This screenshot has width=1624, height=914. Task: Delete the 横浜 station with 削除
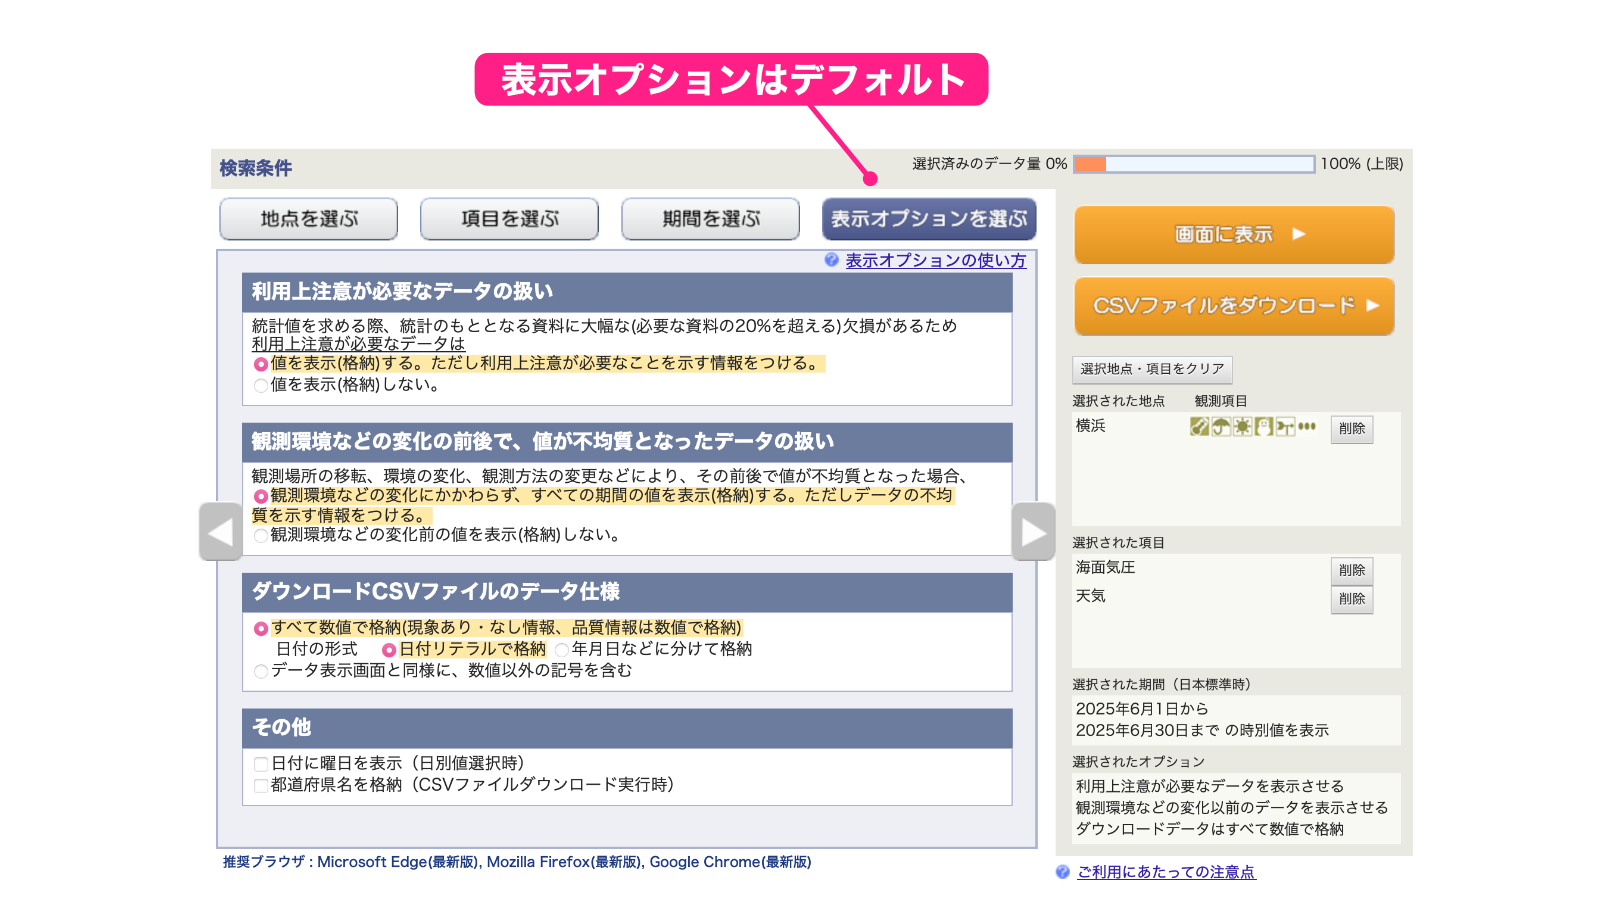point(1352,429)
